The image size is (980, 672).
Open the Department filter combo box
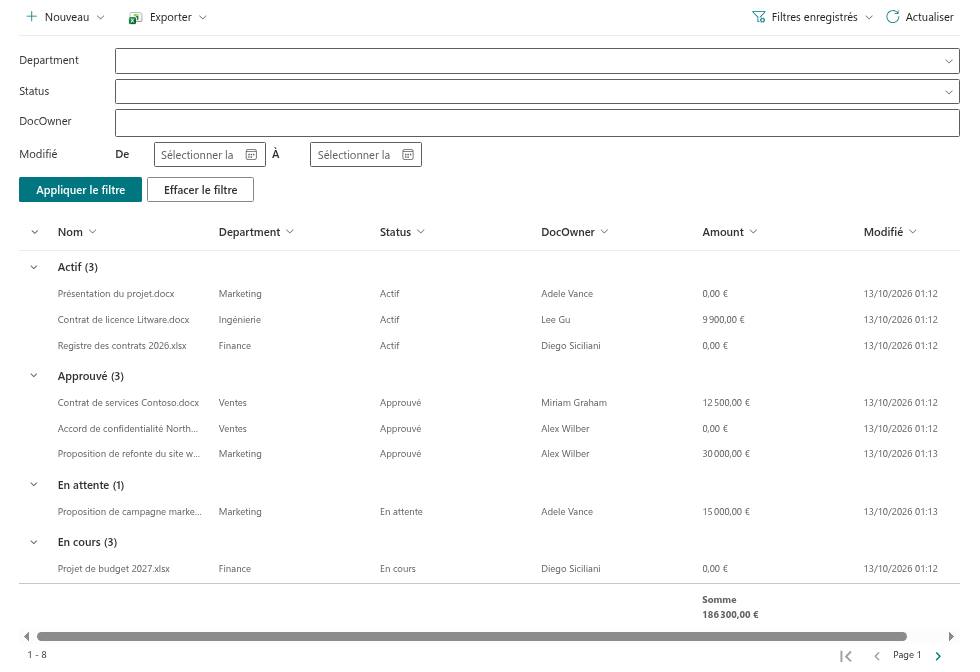(x=537, y=61)
